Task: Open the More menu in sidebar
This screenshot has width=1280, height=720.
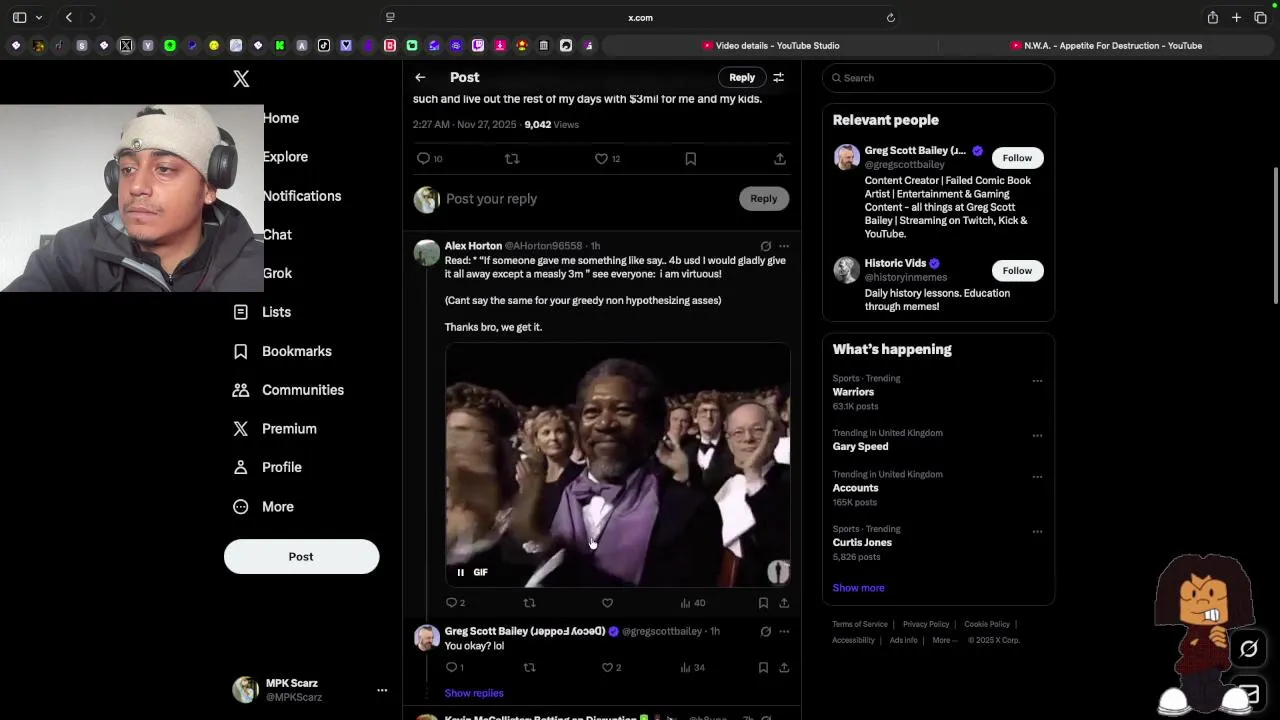Action: [263, 507]
